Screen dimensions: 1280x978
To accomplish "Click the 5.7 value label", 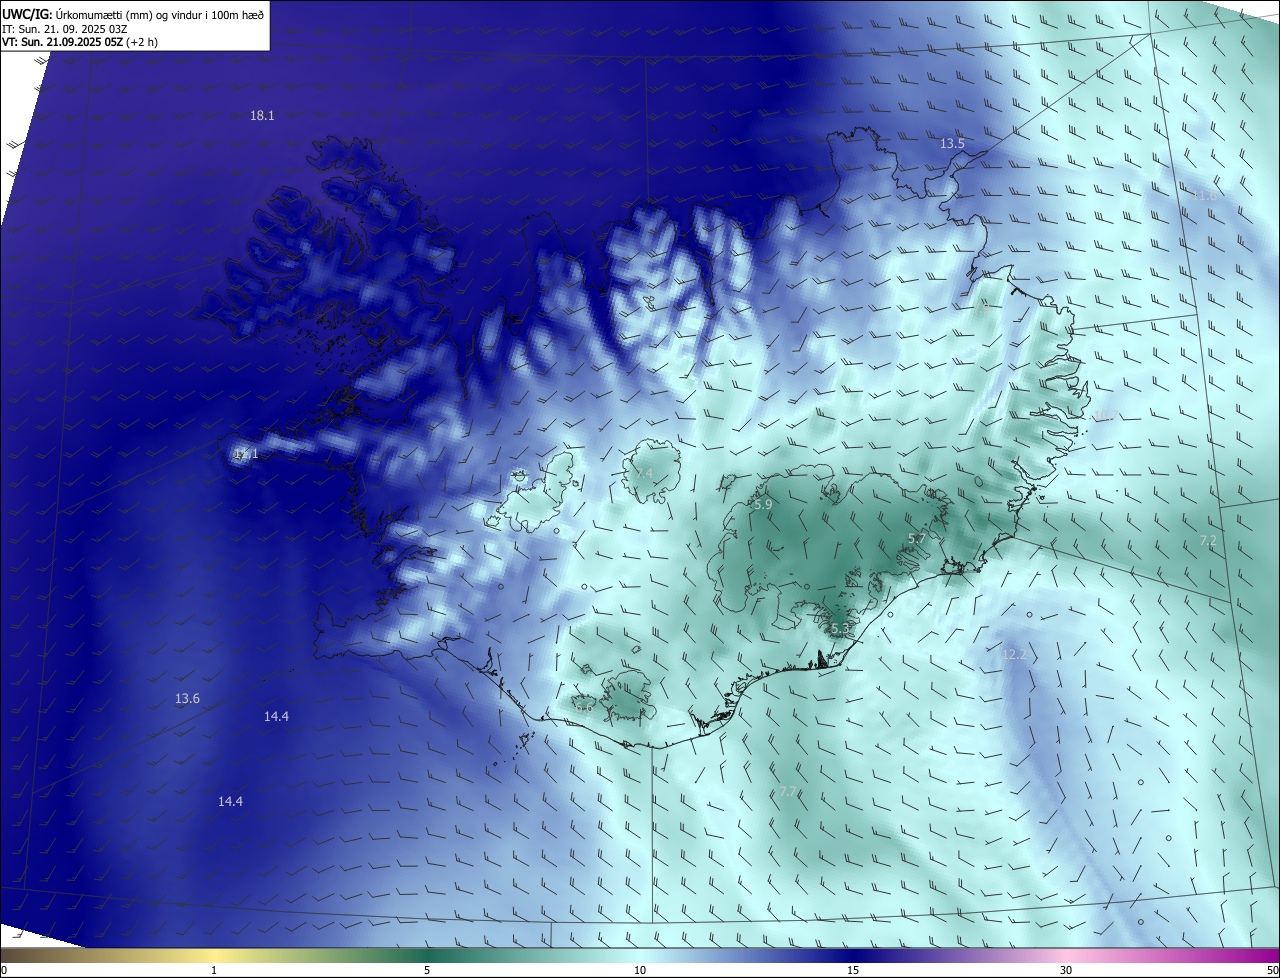I will pos(916,539).
